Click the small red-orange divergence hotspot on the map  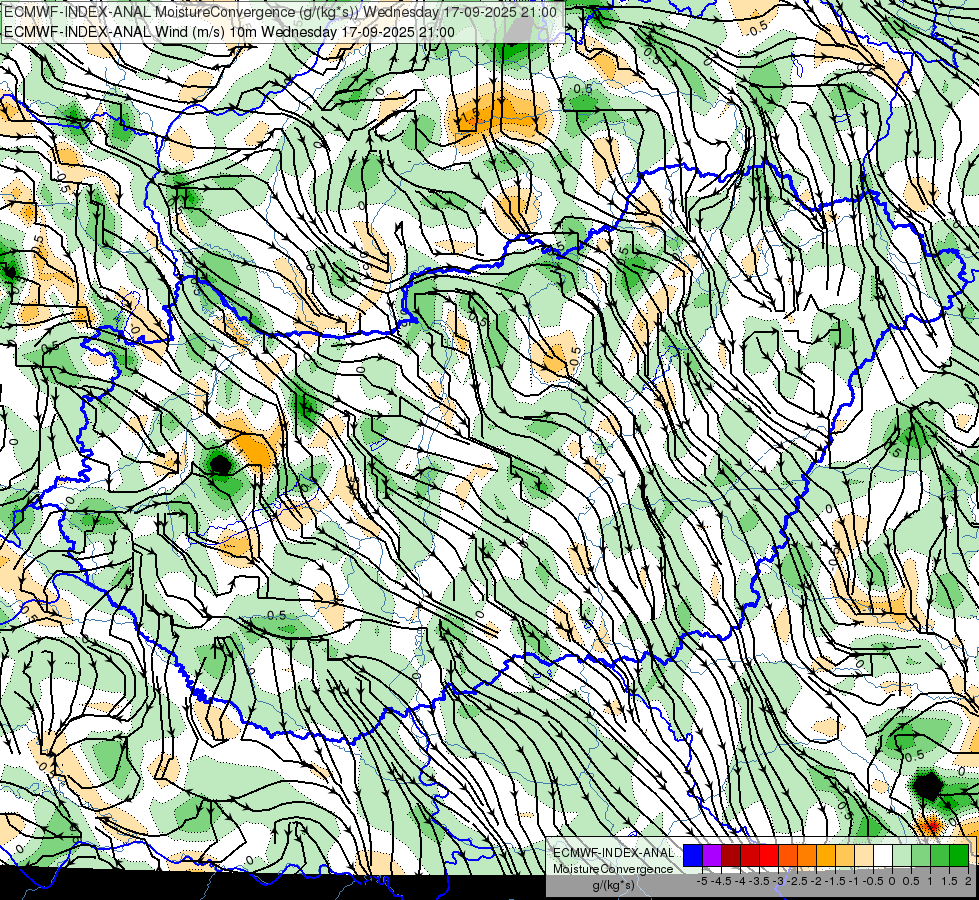(931, 826)
